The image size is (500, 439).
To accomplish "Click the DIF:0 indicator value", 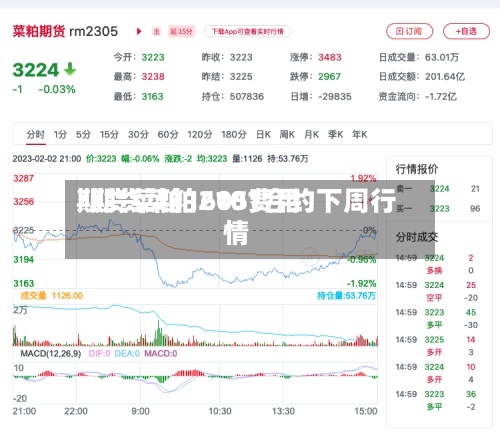I will [99, 354].
